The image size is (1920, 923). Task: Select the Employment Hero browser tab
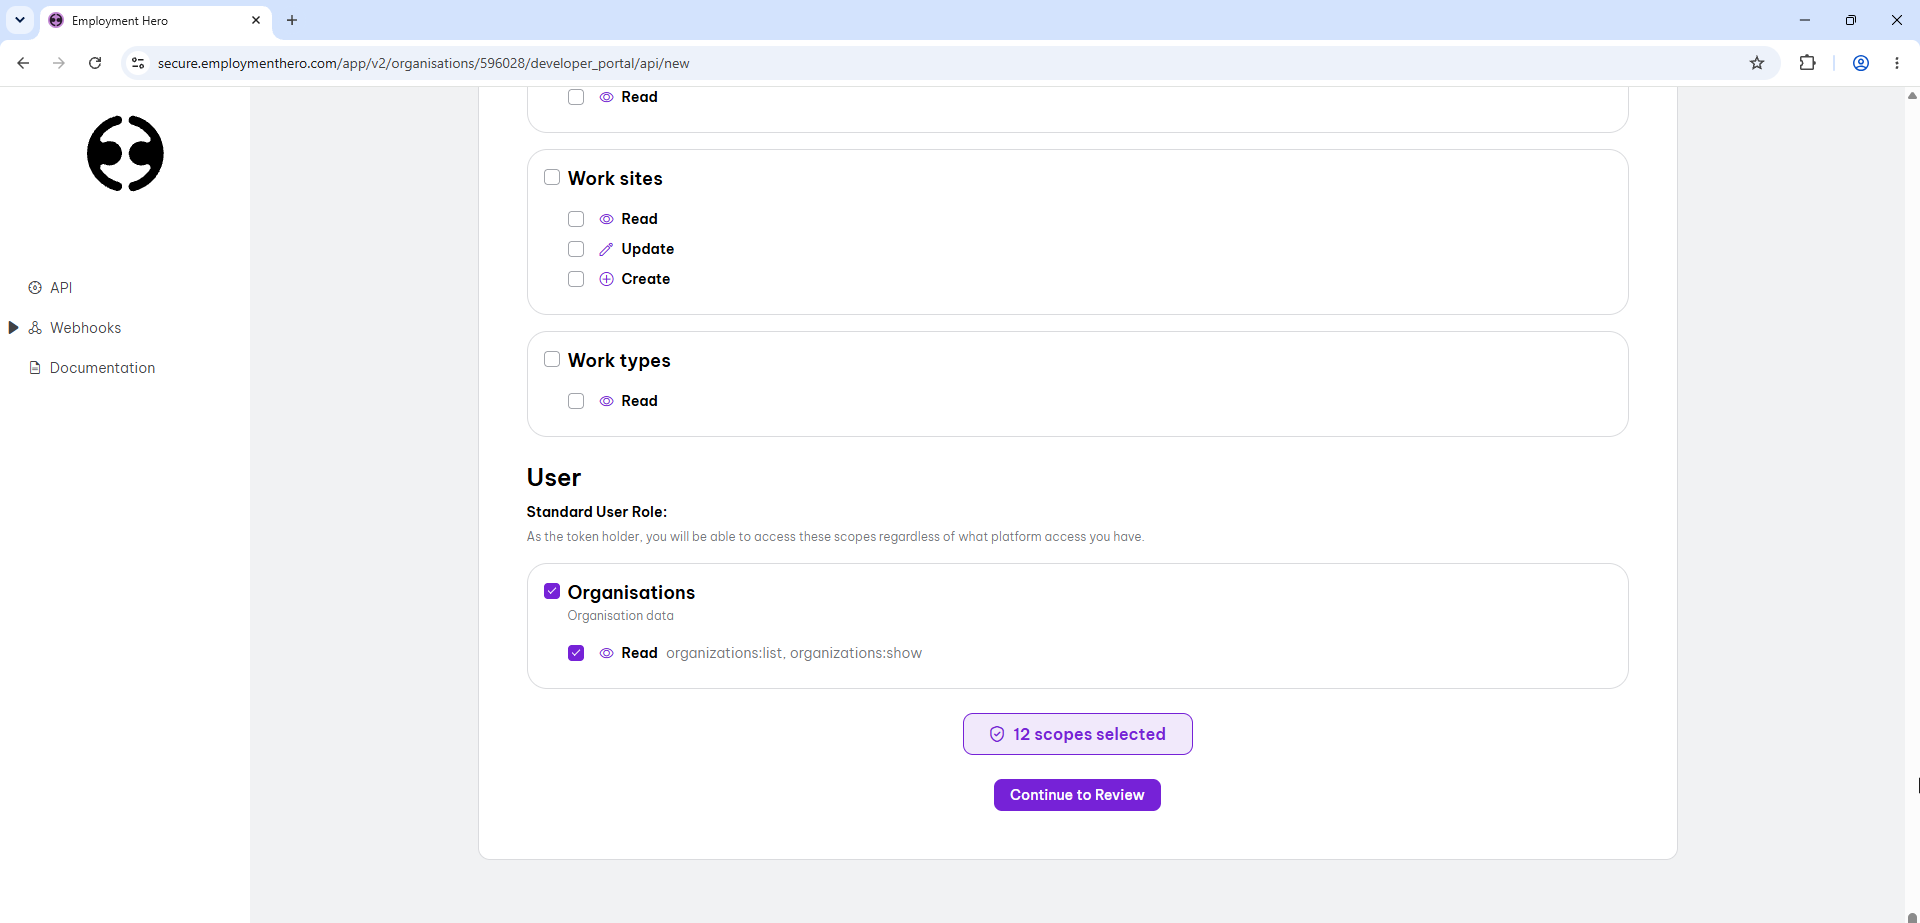pyautogui.click(x=155, y=20)
